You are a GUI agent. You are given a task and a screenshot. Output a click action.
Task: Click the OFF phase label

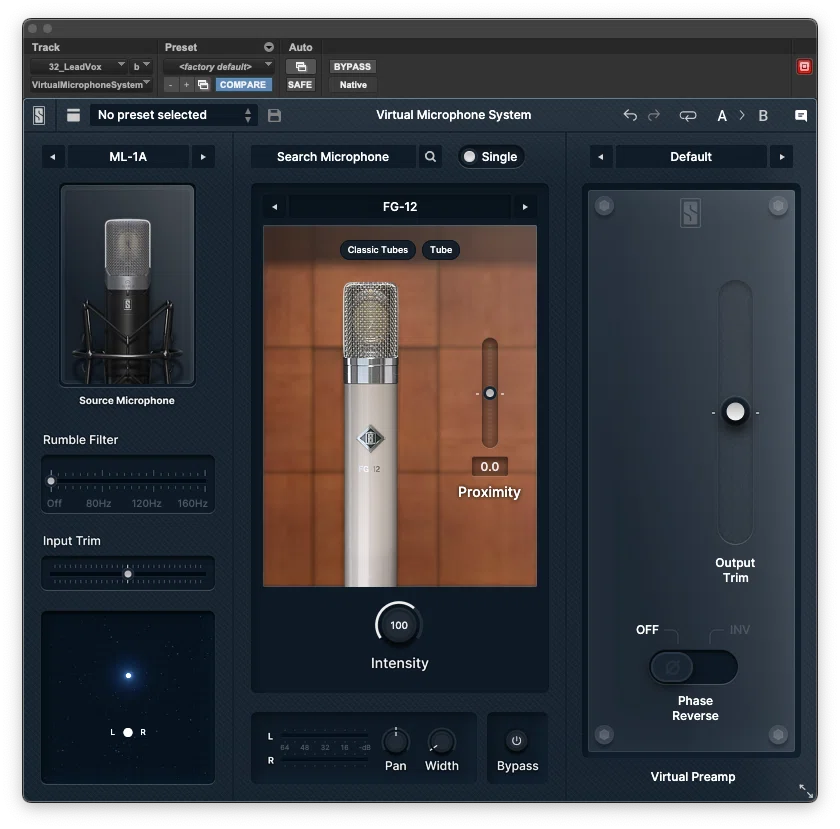point(647,630)
